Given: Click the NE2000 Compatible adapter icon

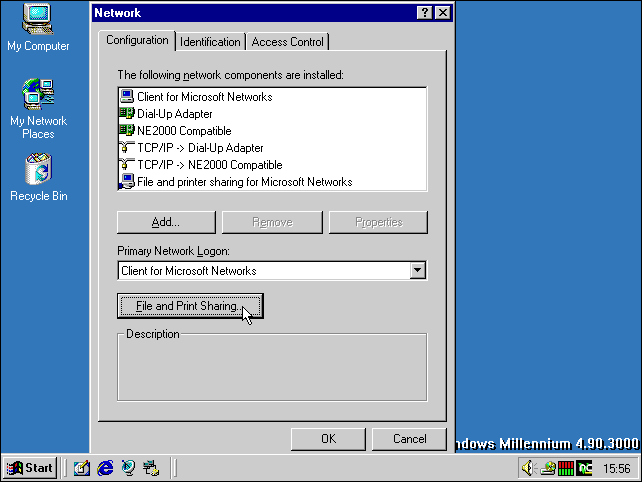Looking at the screenshot, I should tap(127, 131).
